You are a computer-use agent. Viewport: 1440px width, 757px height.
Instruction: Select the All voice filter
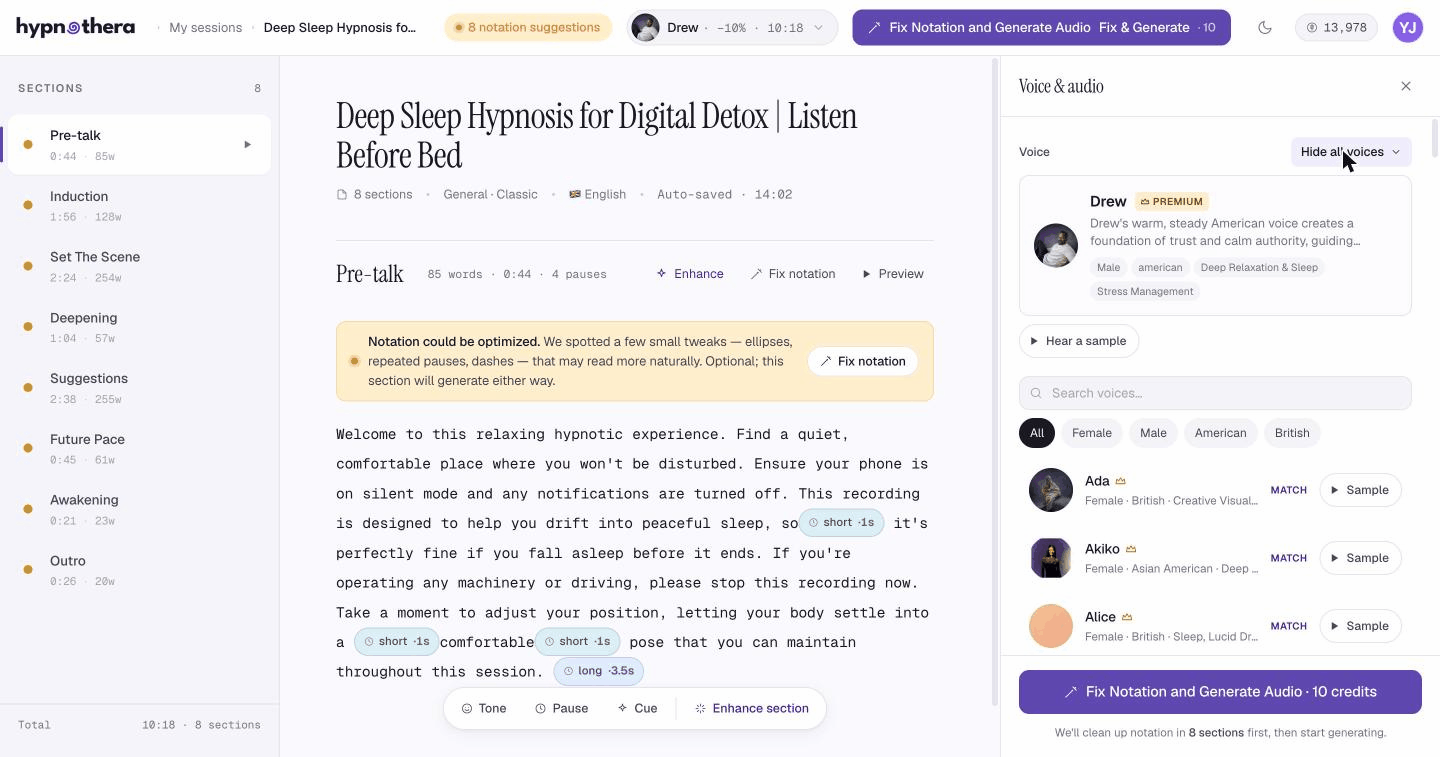pyautogui.click(x=1037, y=433)
